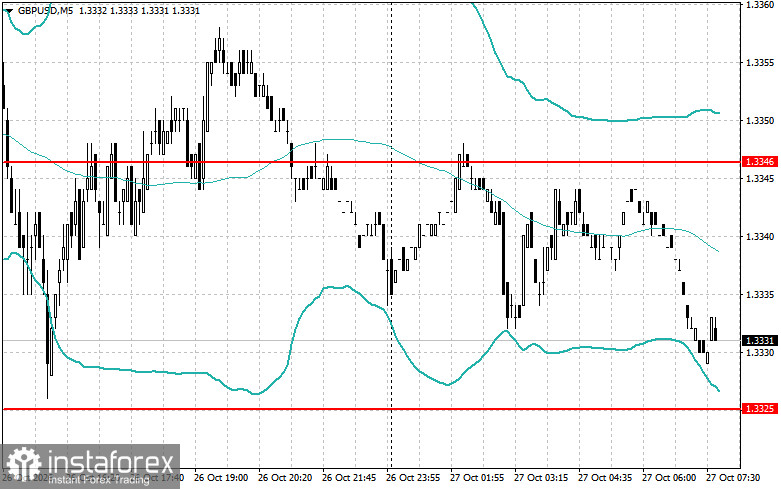Screen dimensions: 781x489
Task: Click the 1.3360 price scale value
Action: [760, 5]
